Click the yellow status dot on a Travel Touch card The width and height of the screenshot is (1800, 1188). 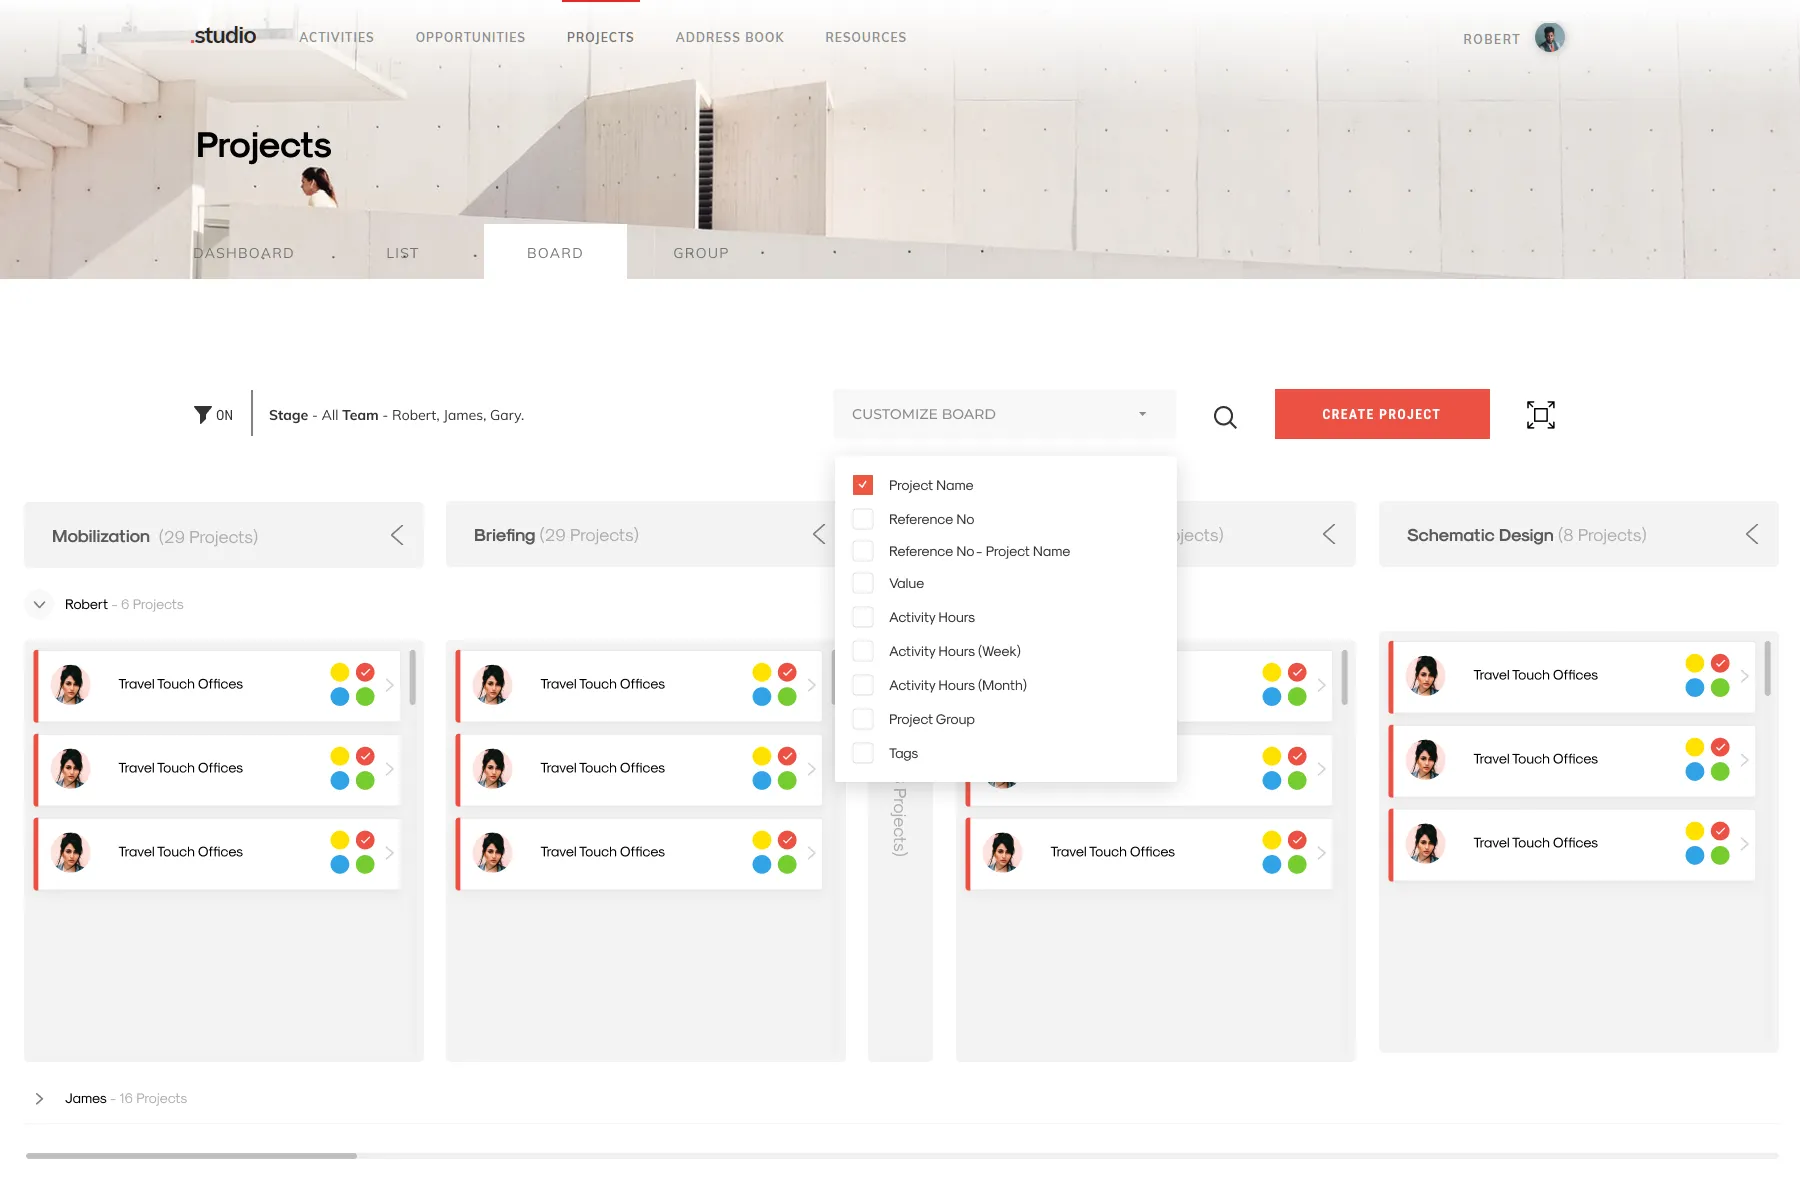(339, 671)
